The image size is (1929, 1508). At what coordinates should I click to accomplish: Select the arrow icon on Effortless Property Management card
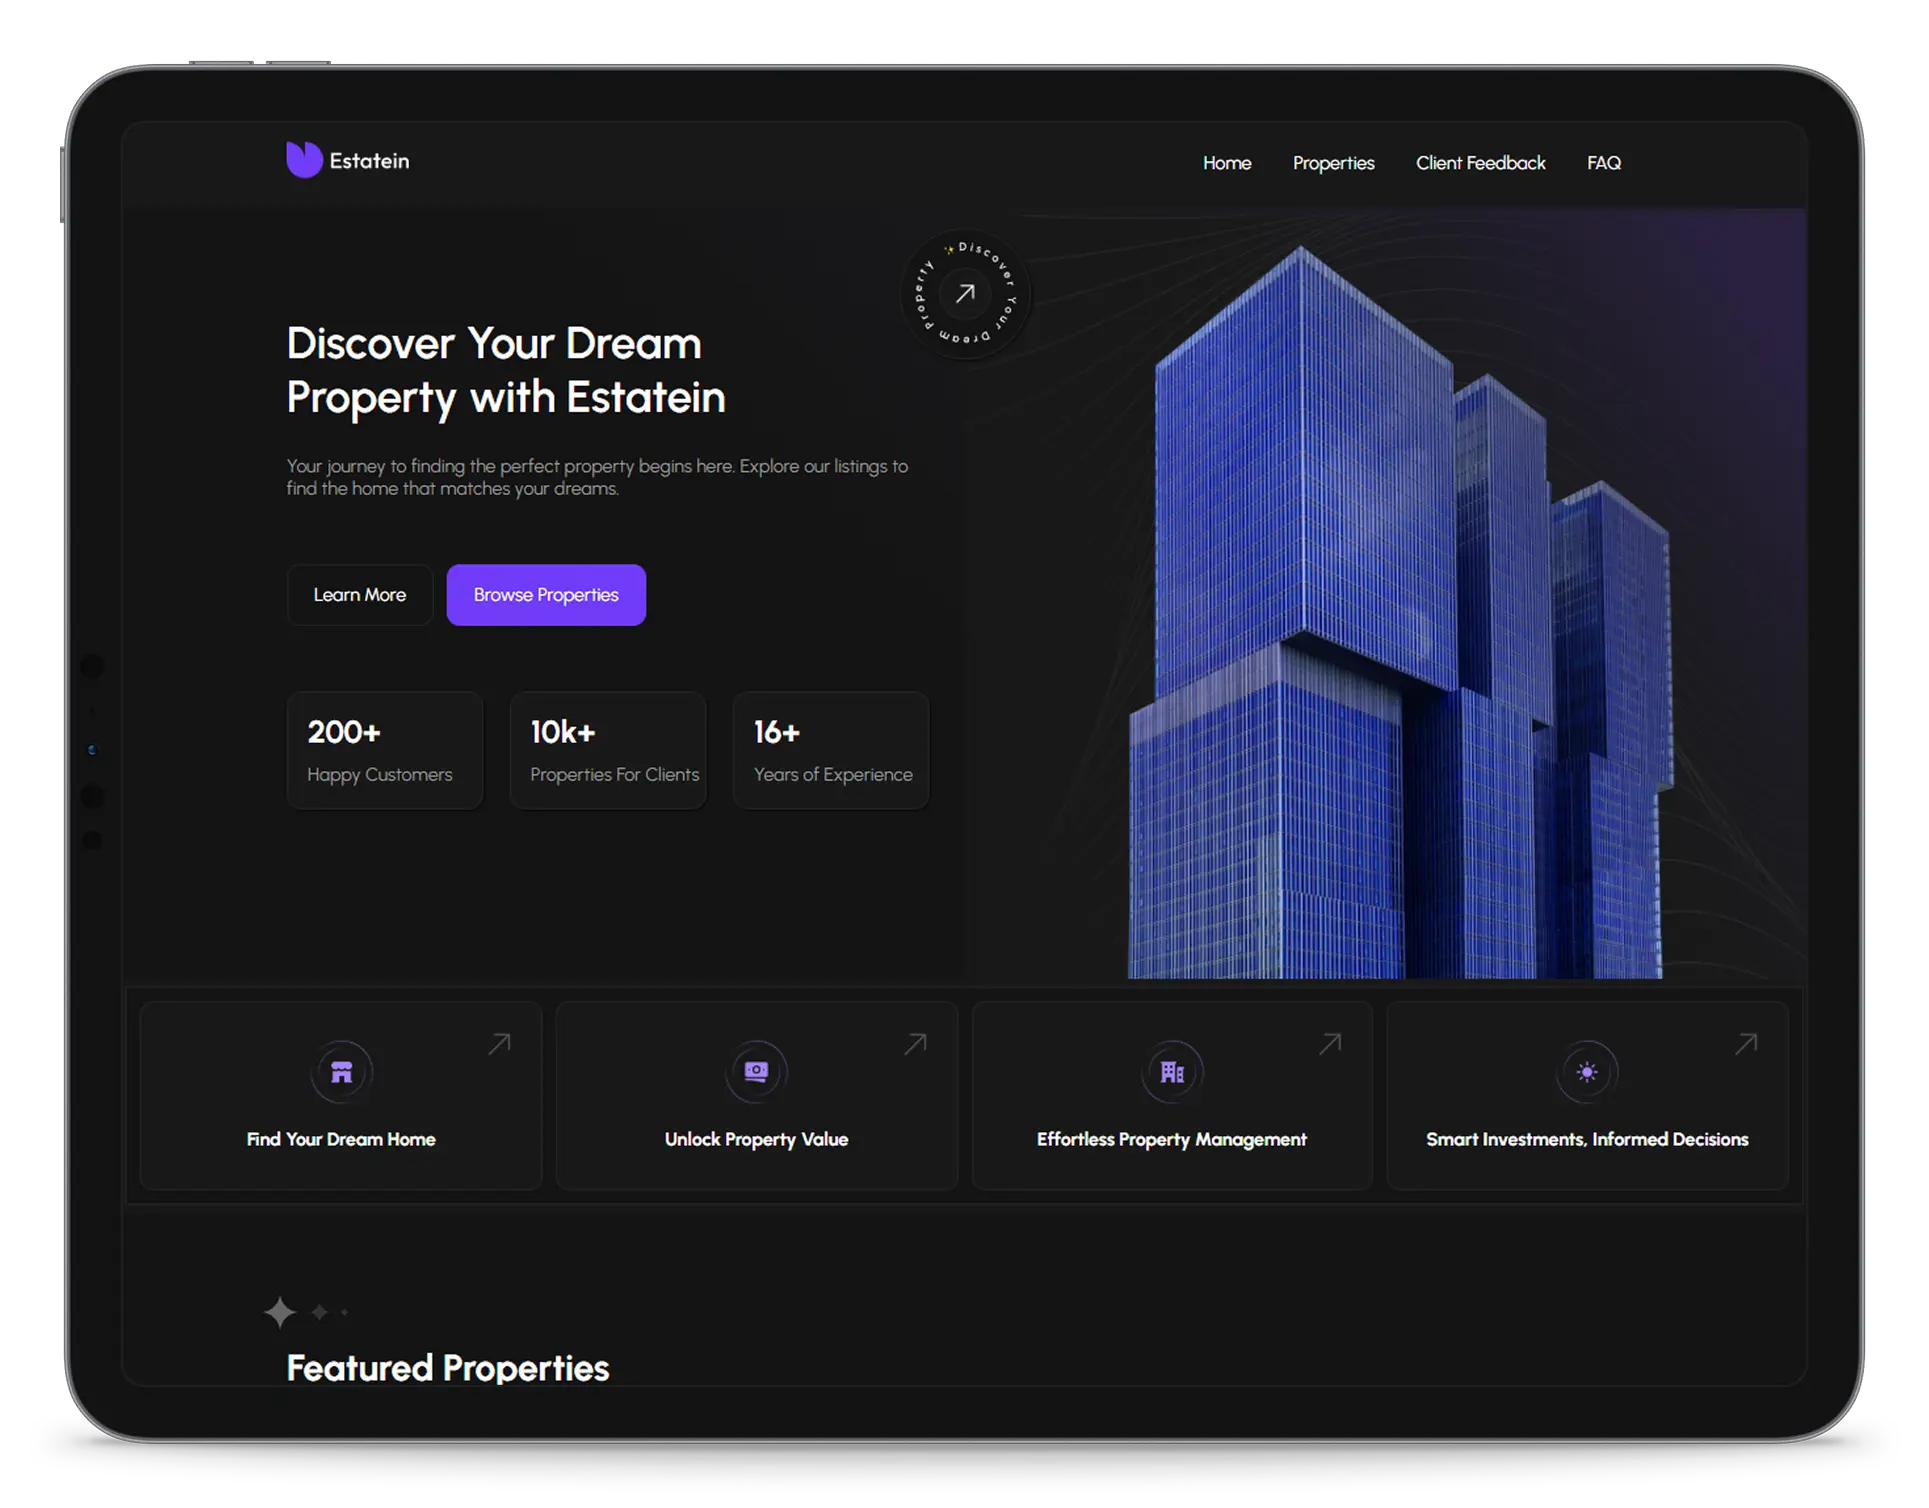1331,1042
